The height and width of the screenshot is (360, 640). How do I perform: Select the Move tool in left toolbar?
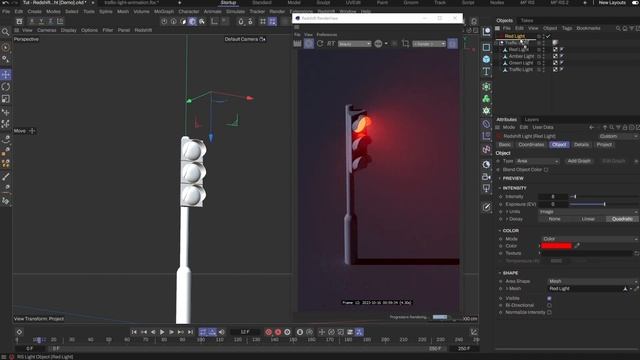coord(6,74)
